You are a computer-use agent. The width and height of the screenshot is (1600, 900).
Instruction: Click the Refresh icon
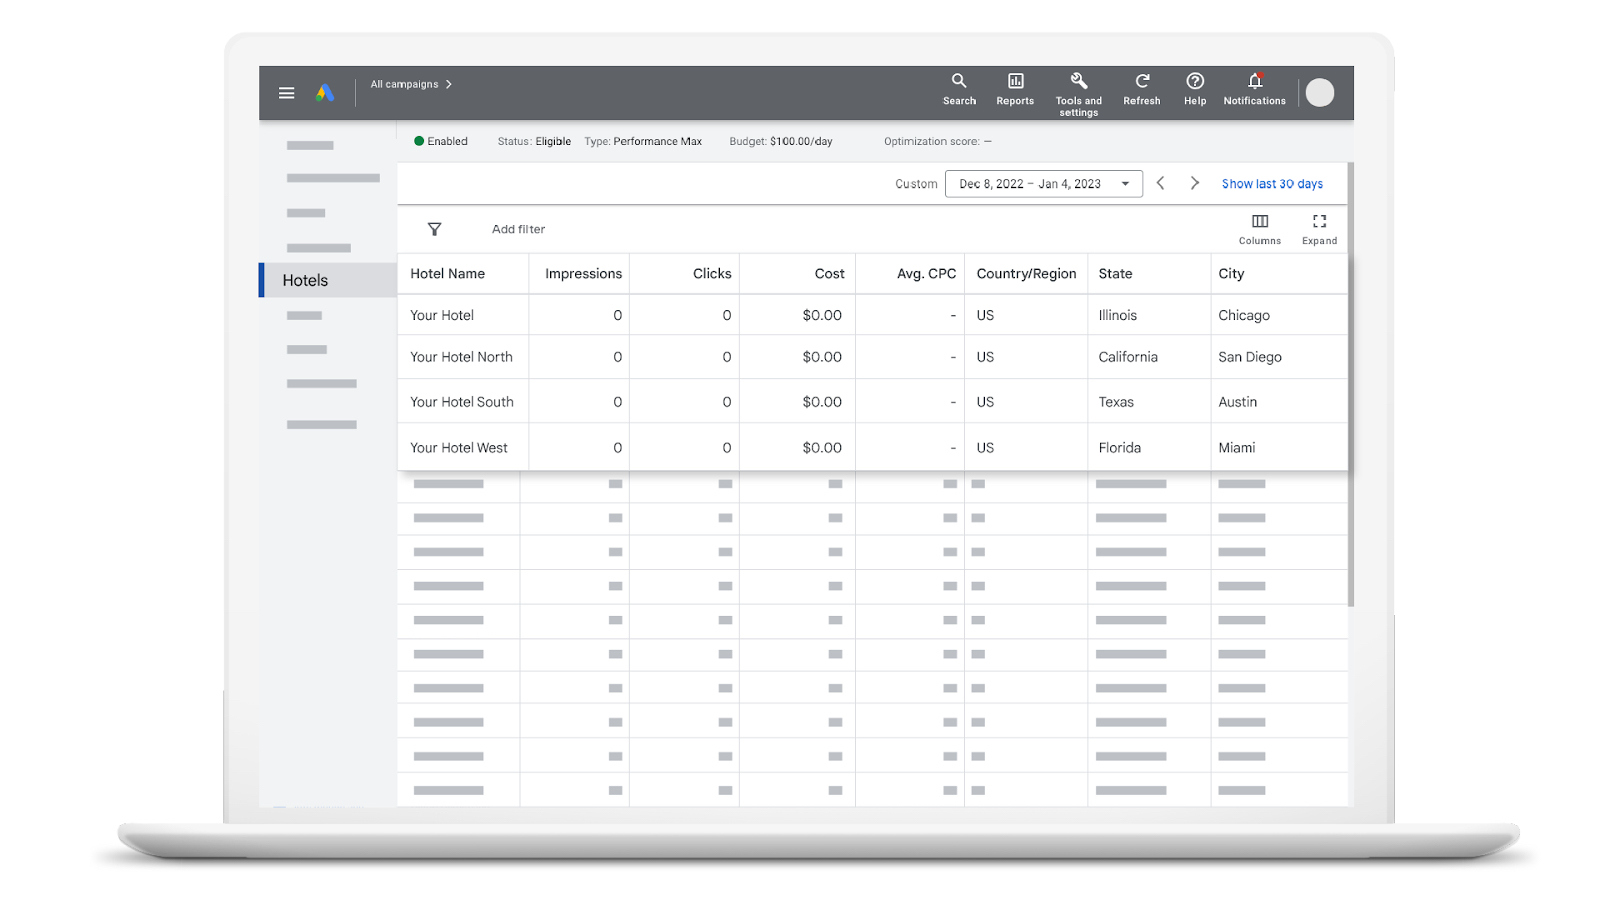pyautogui.click(x=1141, y=88)
